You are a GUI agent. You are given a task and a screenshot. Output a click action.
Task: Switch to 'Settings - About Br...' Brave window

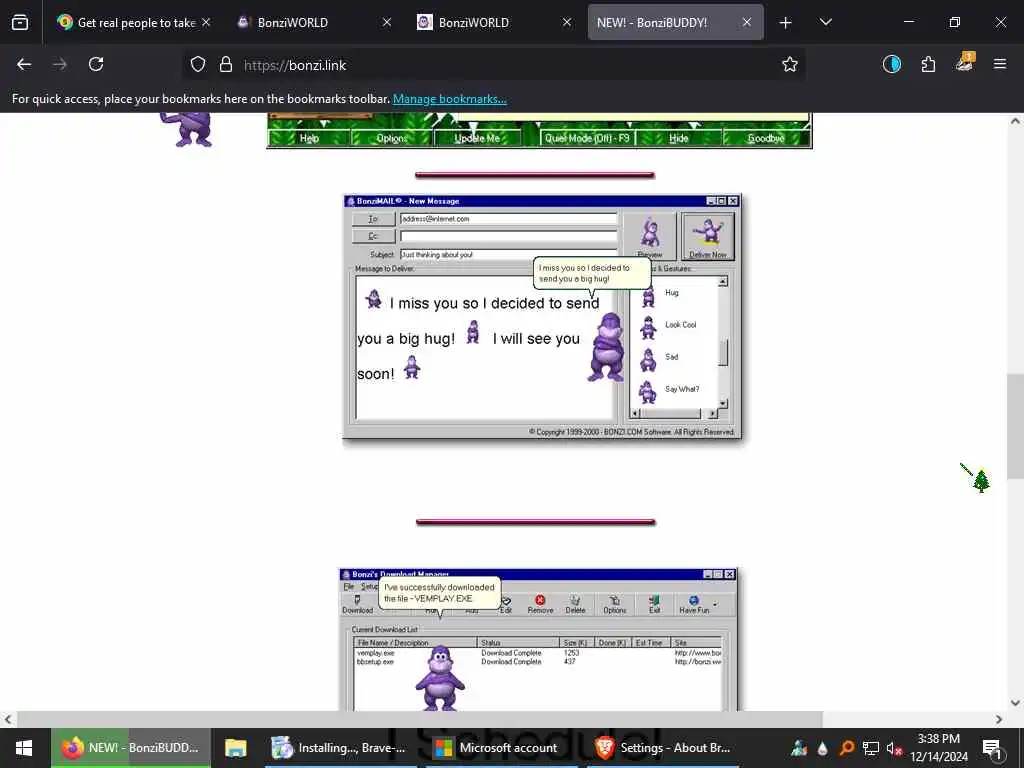point(663,748)
